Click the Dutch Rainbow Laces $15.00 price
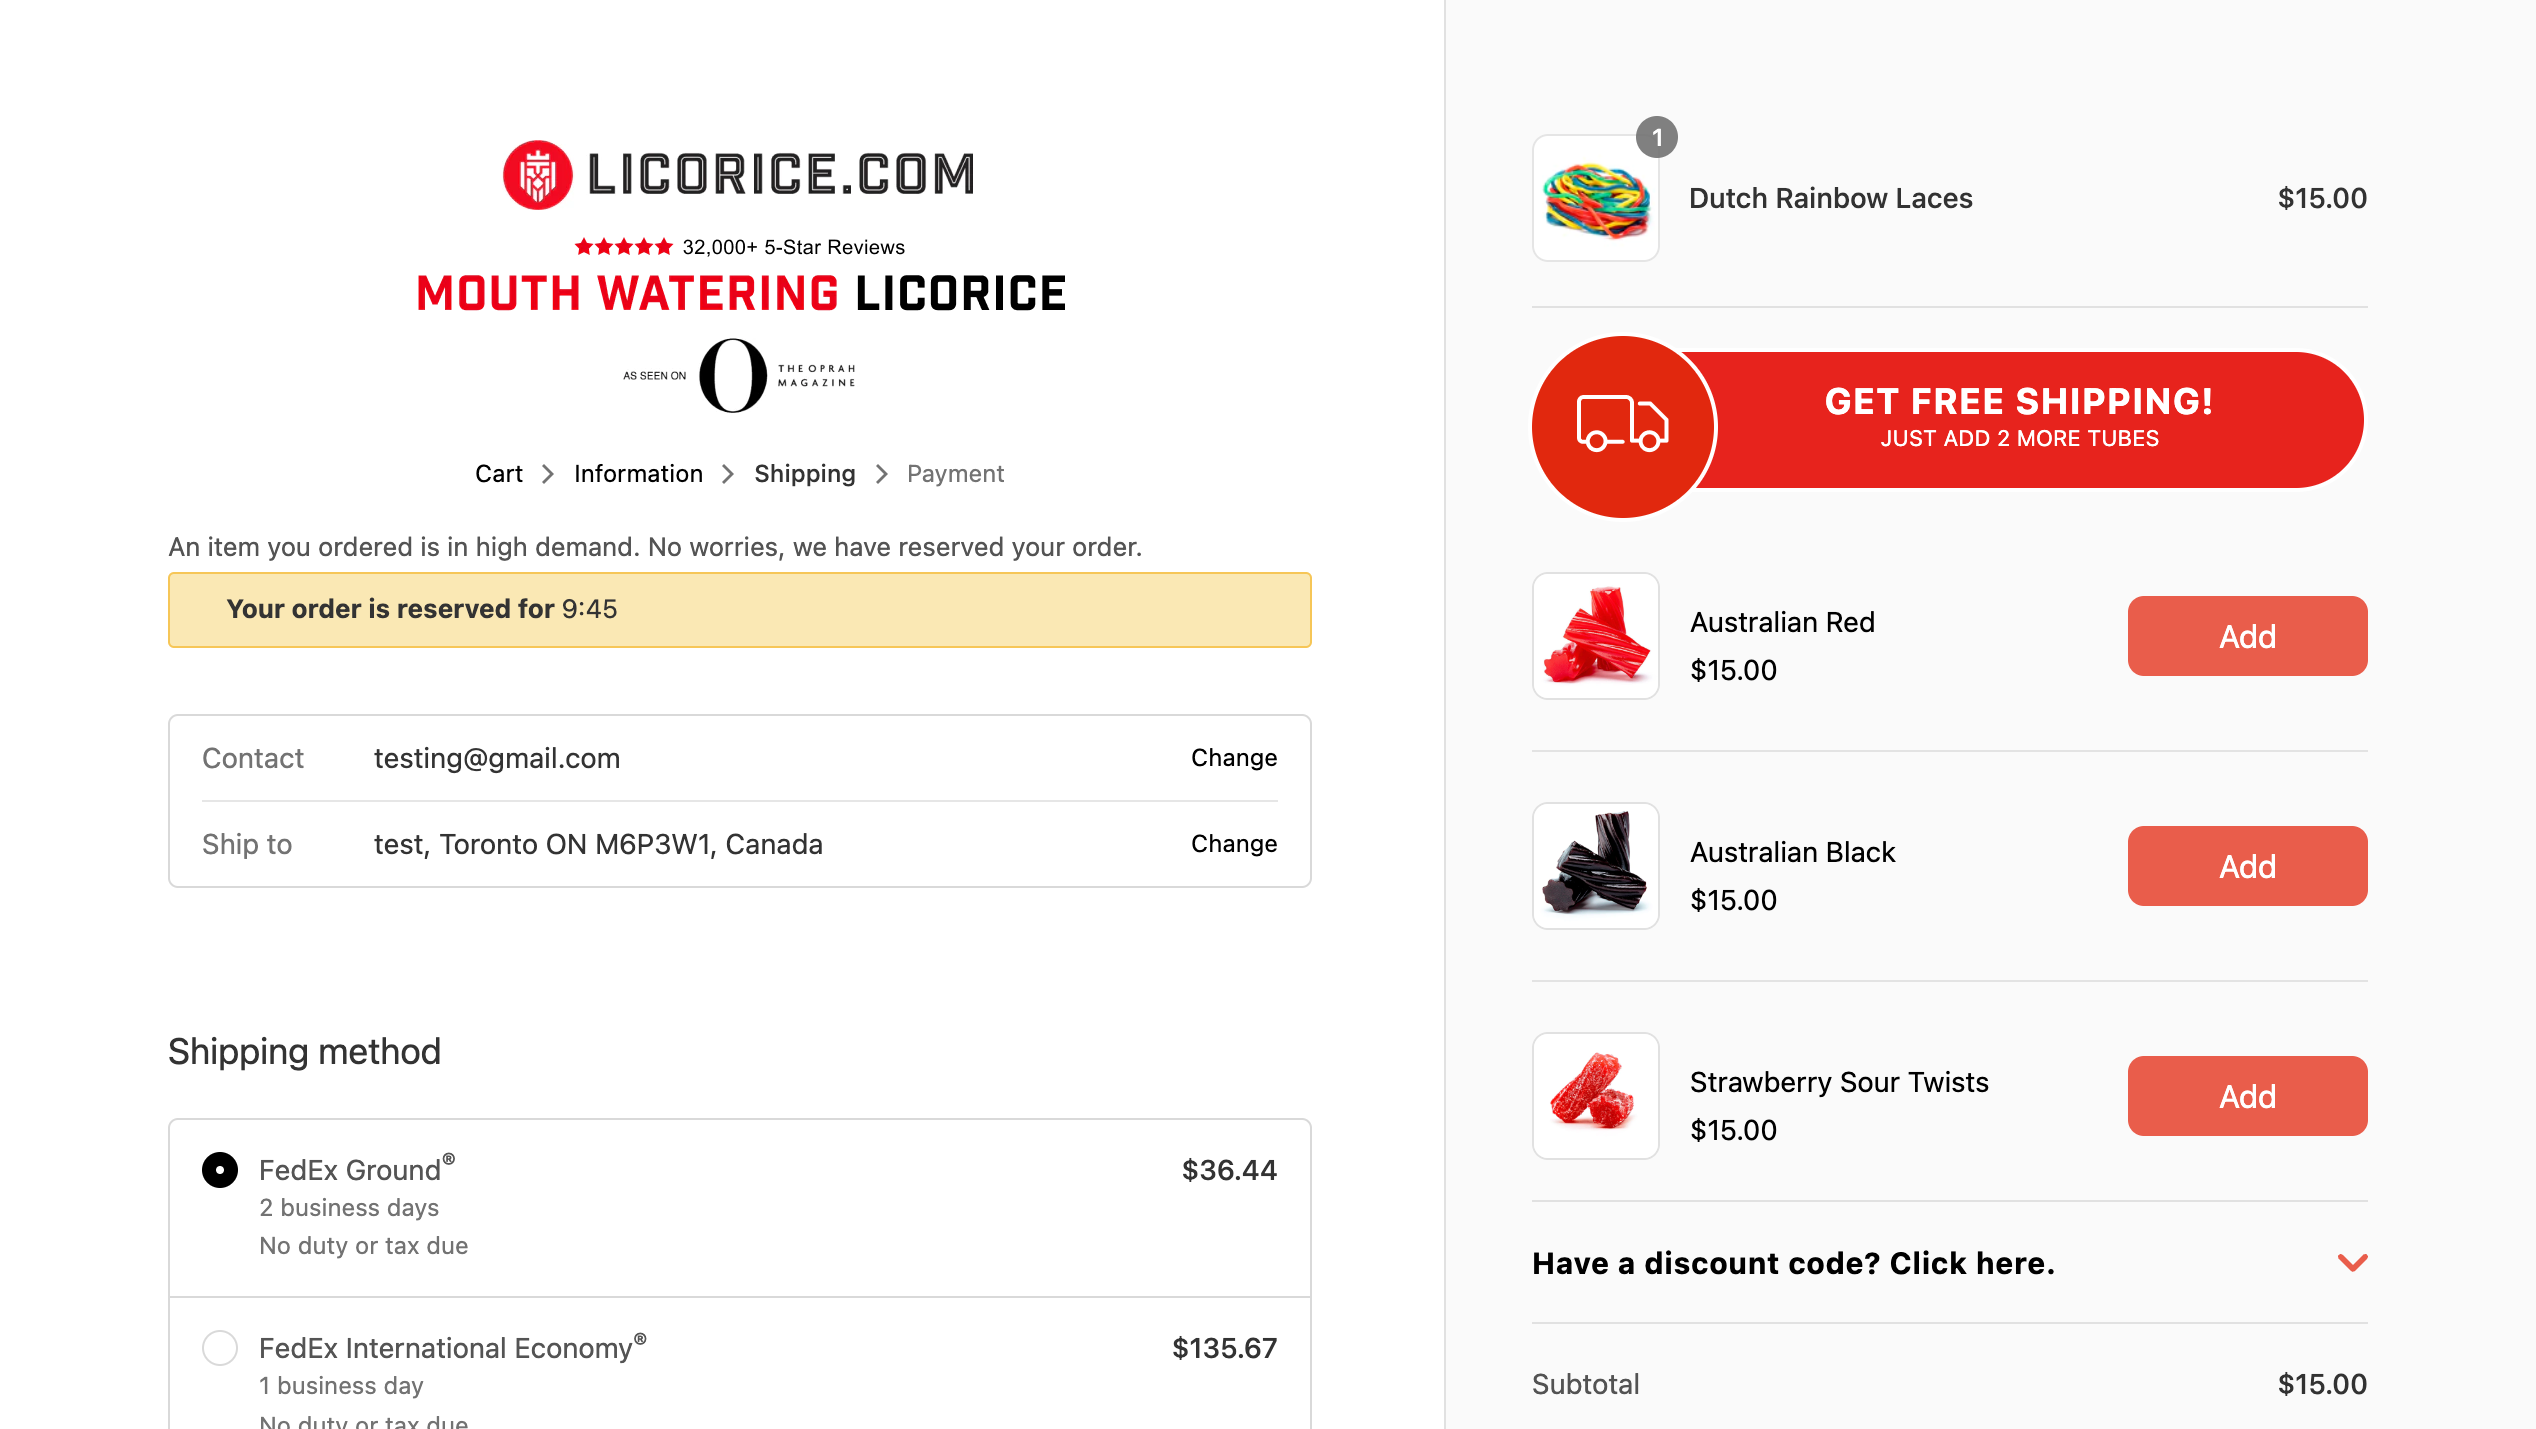 (2322, 198)
